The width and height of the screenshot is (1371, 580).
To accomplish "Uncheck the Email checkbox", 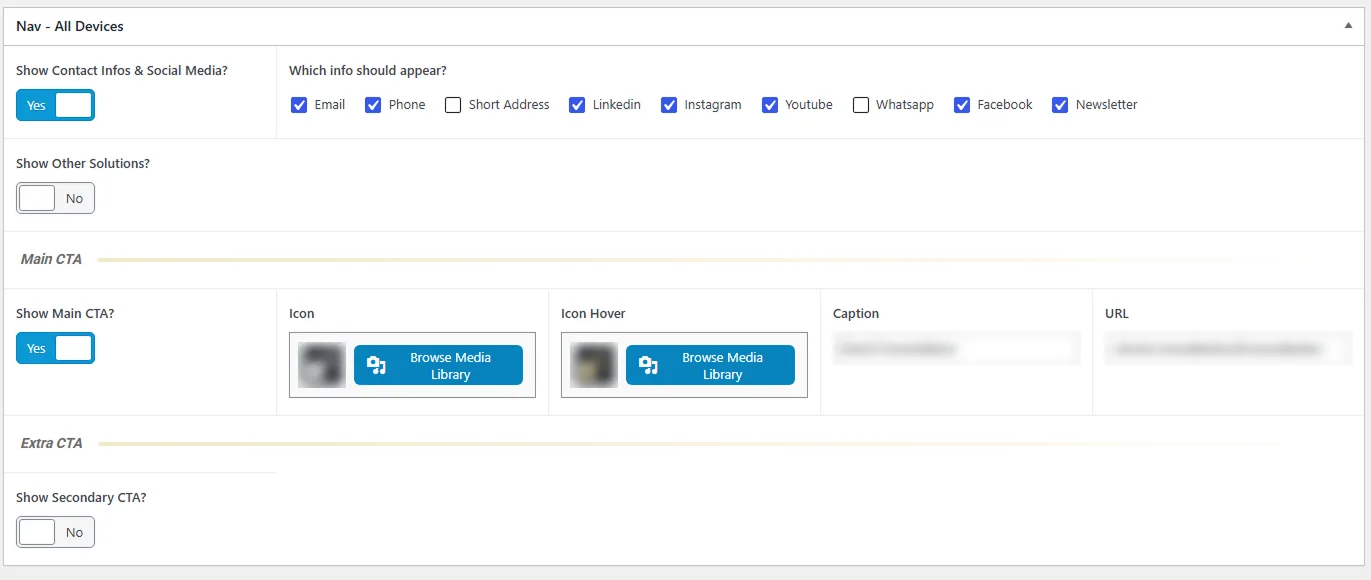I will tap(299, 105).
